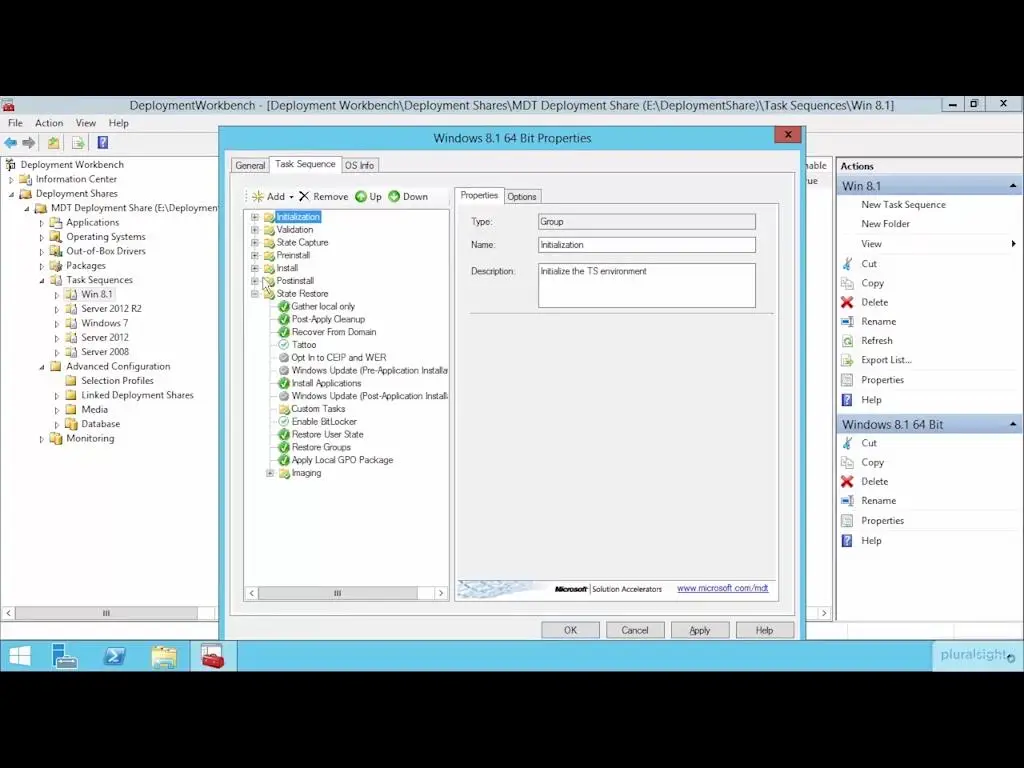Click the Refresh icon in Actions pane
1024x768 pixels.
pos(847,341)
